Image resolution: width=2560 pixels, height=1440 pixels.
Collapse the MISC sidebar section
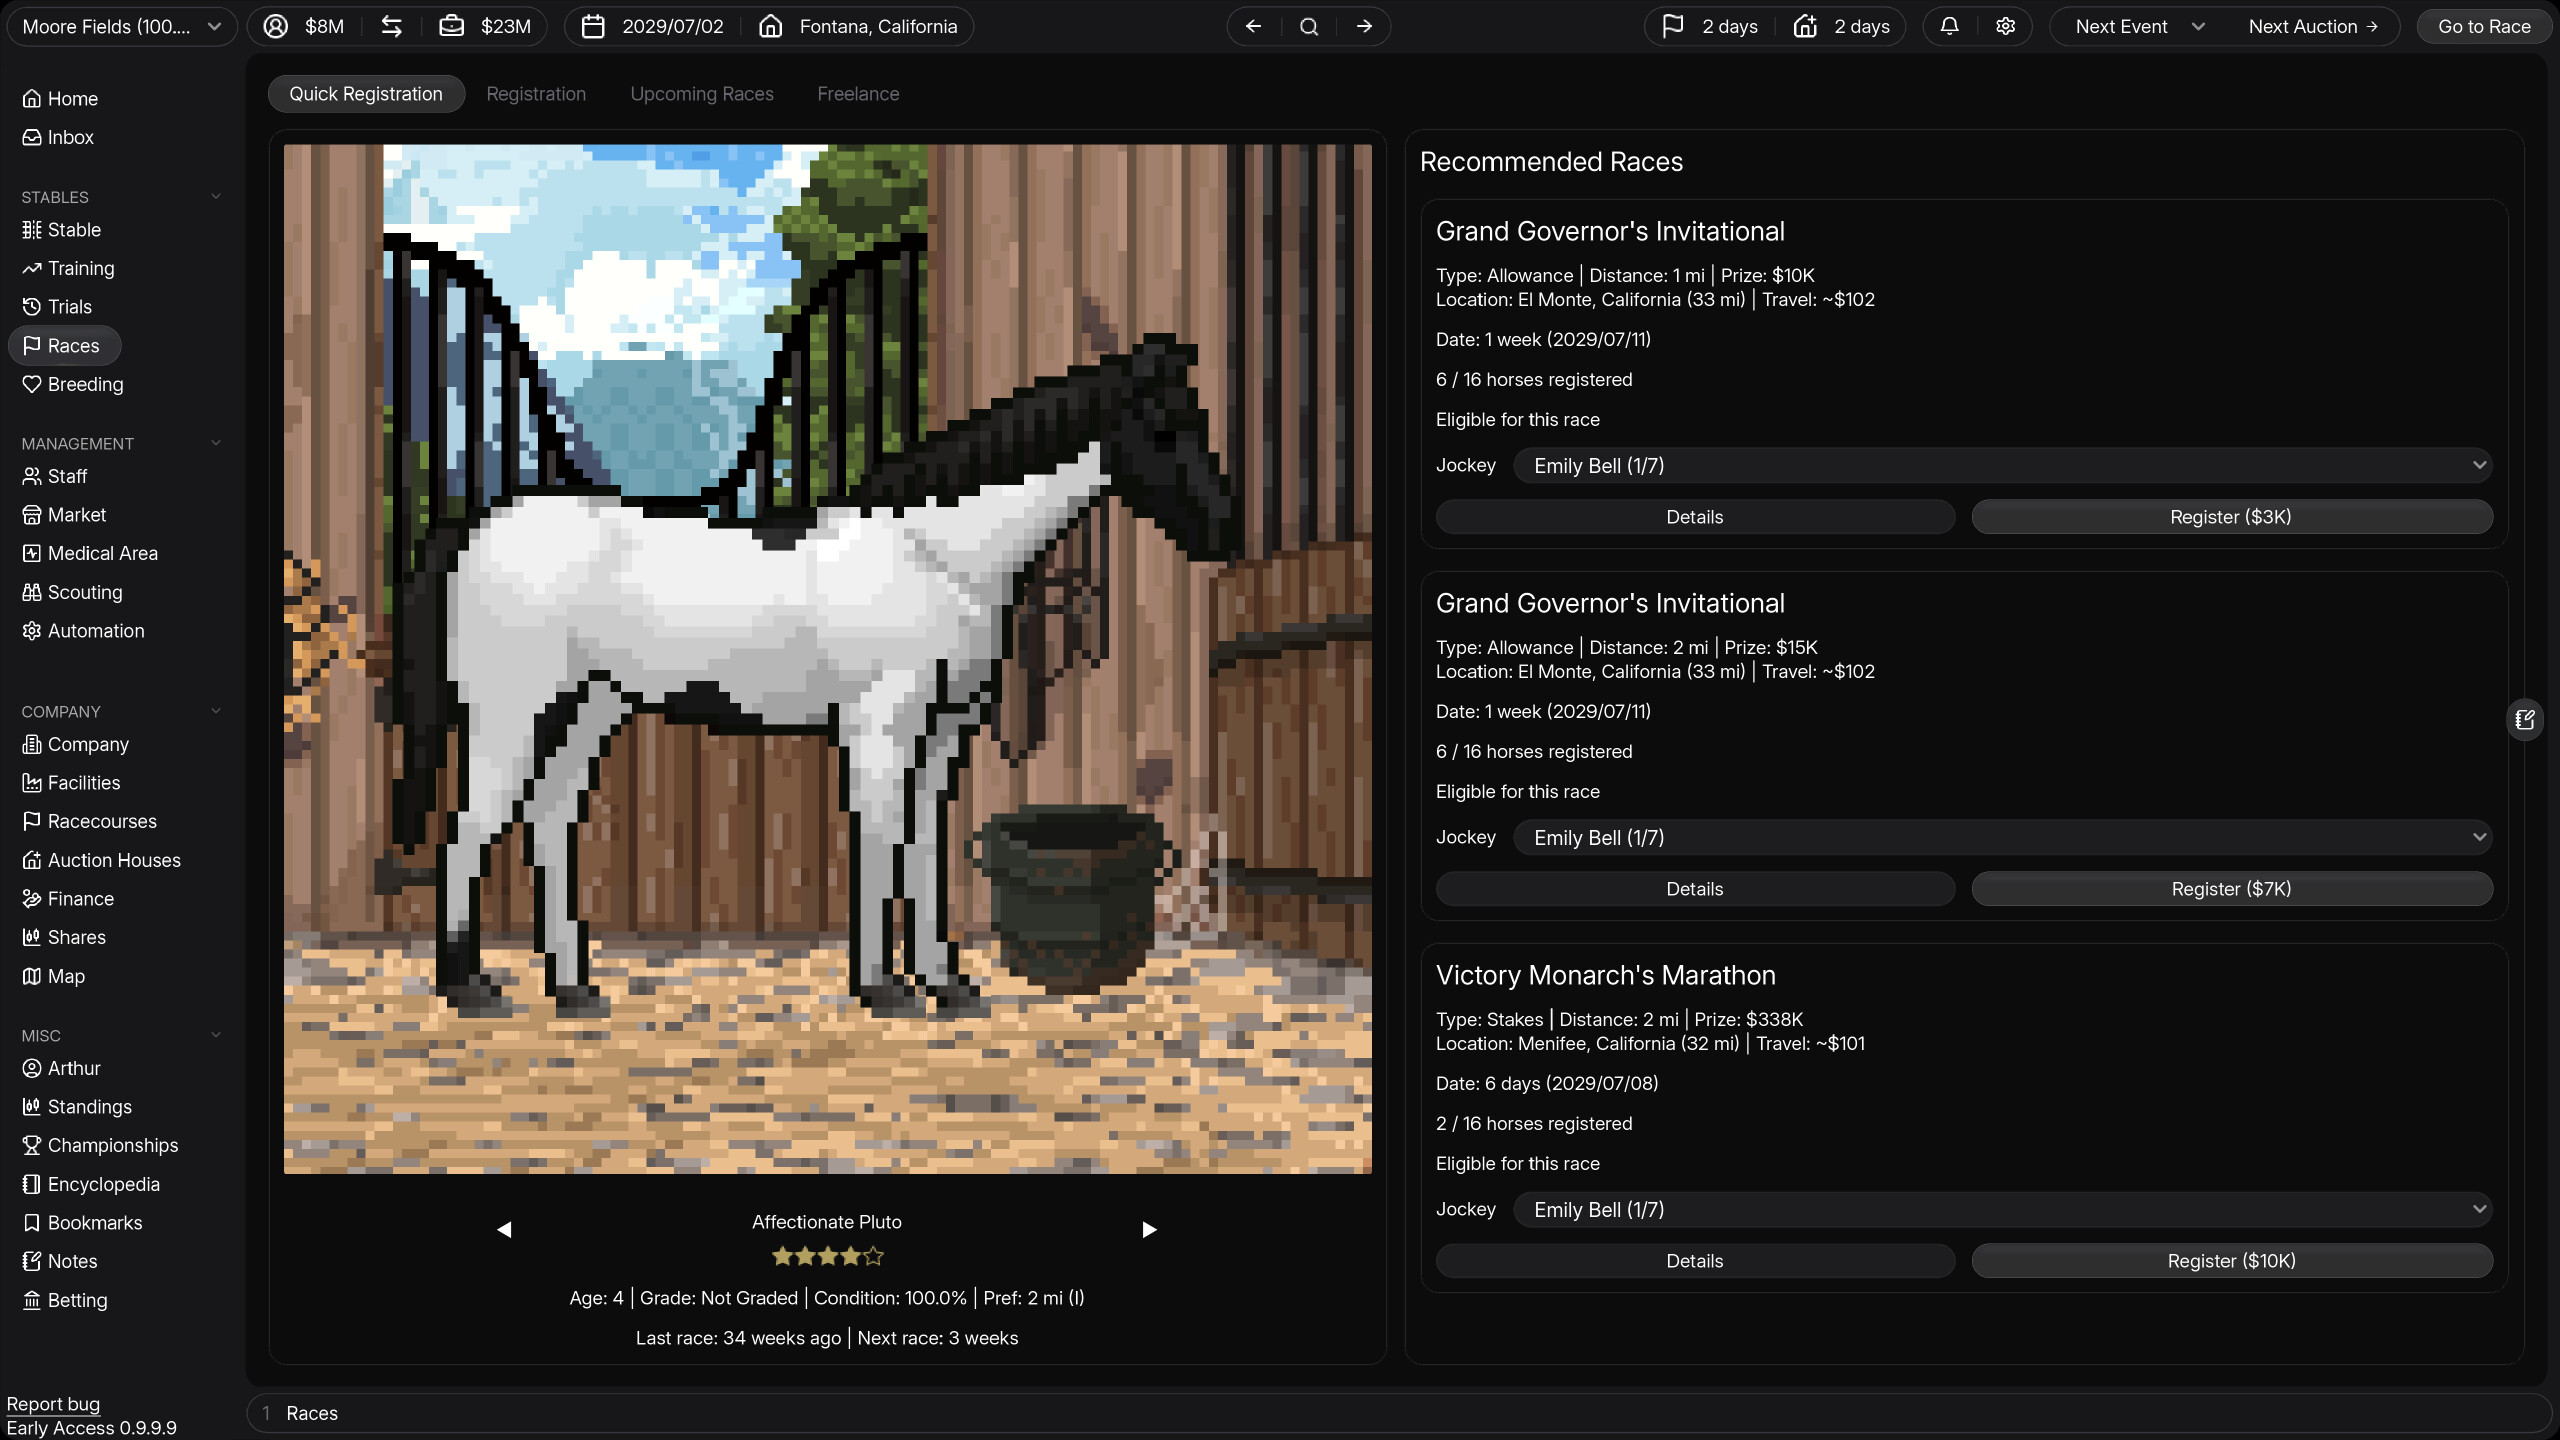(x=216, y=1035)
